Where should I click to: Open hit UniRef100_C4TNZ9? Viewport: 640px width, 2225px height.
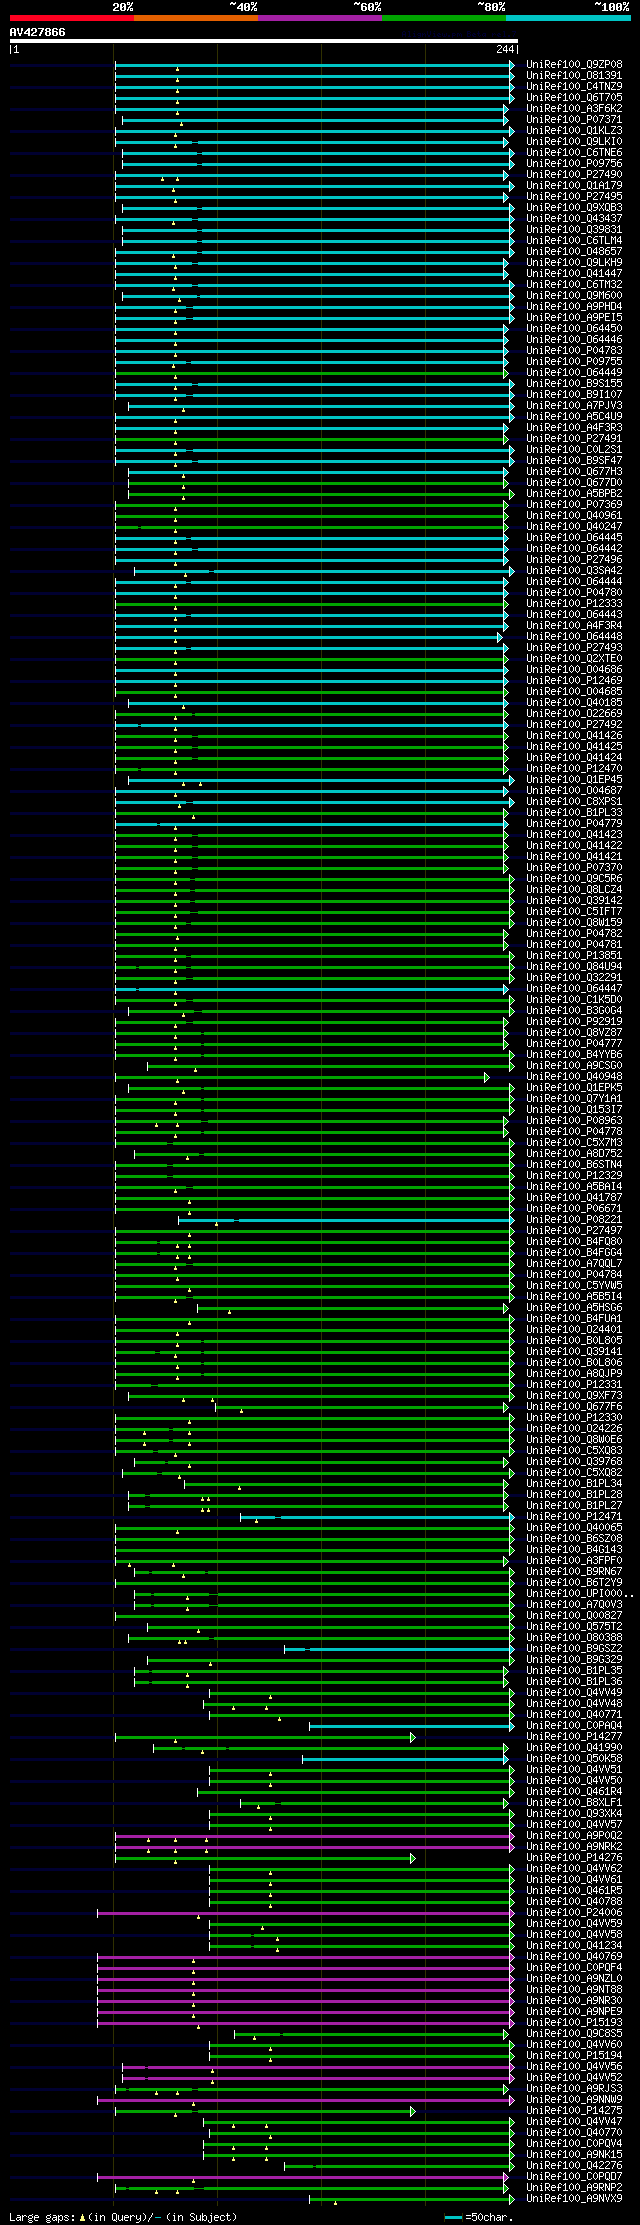tap(574, 87)
